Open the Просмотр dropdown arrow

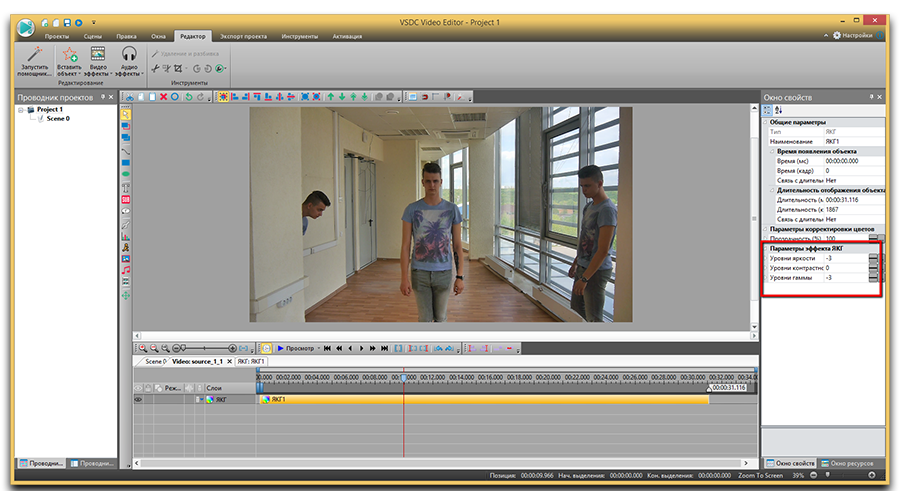[319, 348]
